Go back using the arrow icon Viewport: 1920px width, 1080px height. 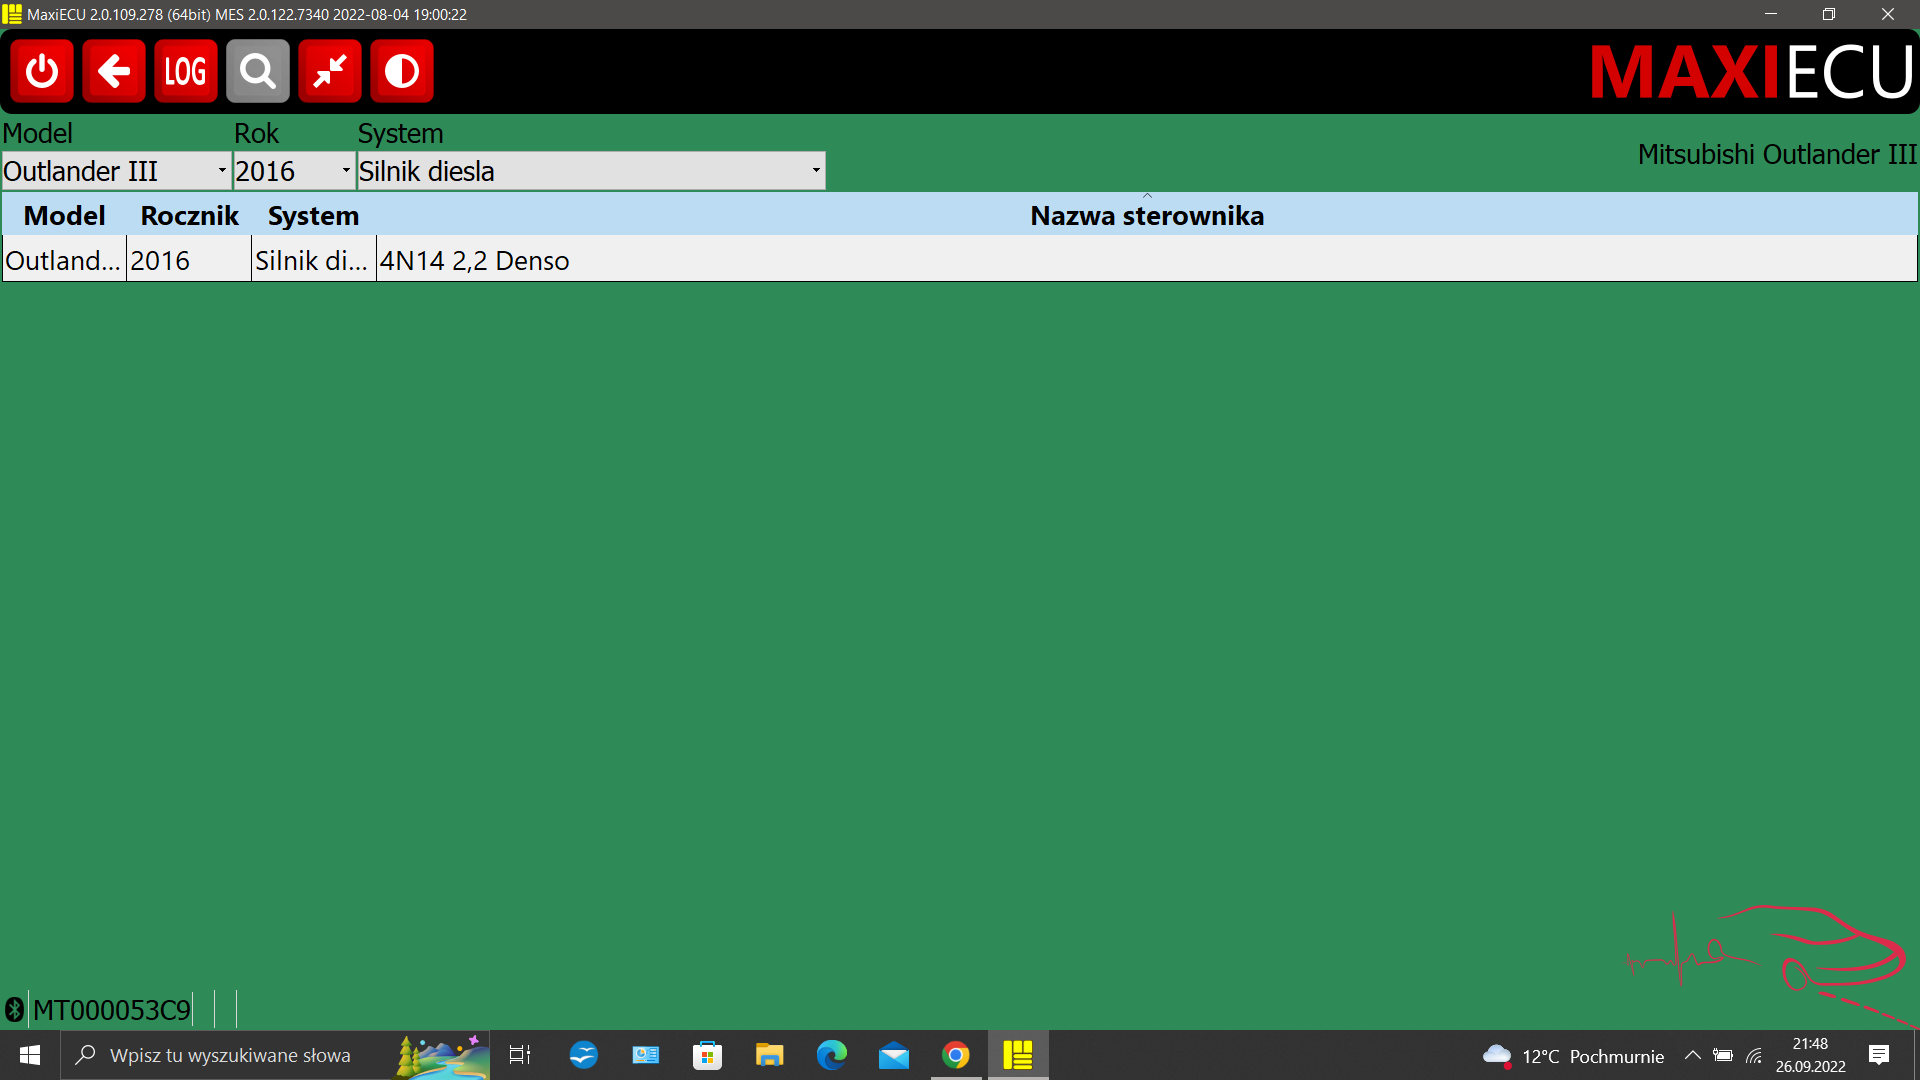pyautogui.click(x=114, y=71)
